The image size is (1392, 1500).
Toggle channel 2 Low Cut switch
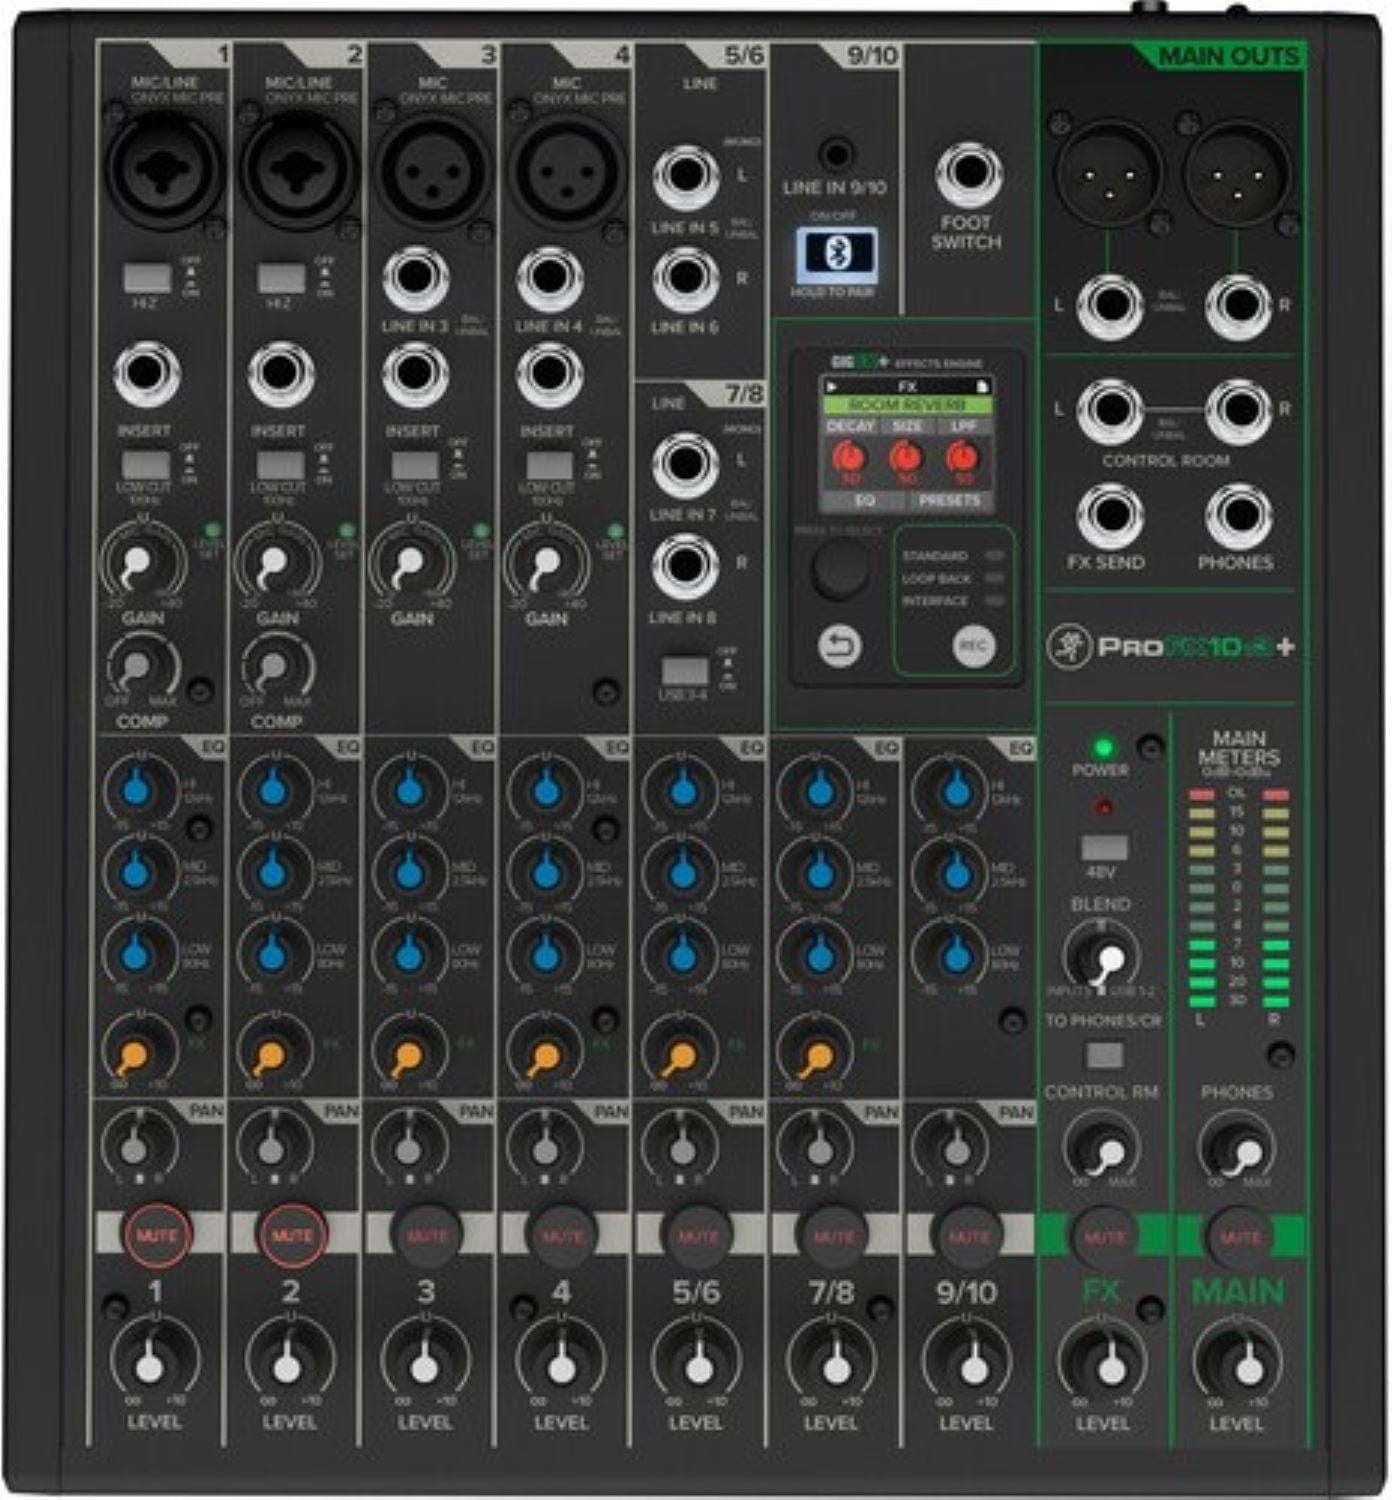[x=280, y=465]
